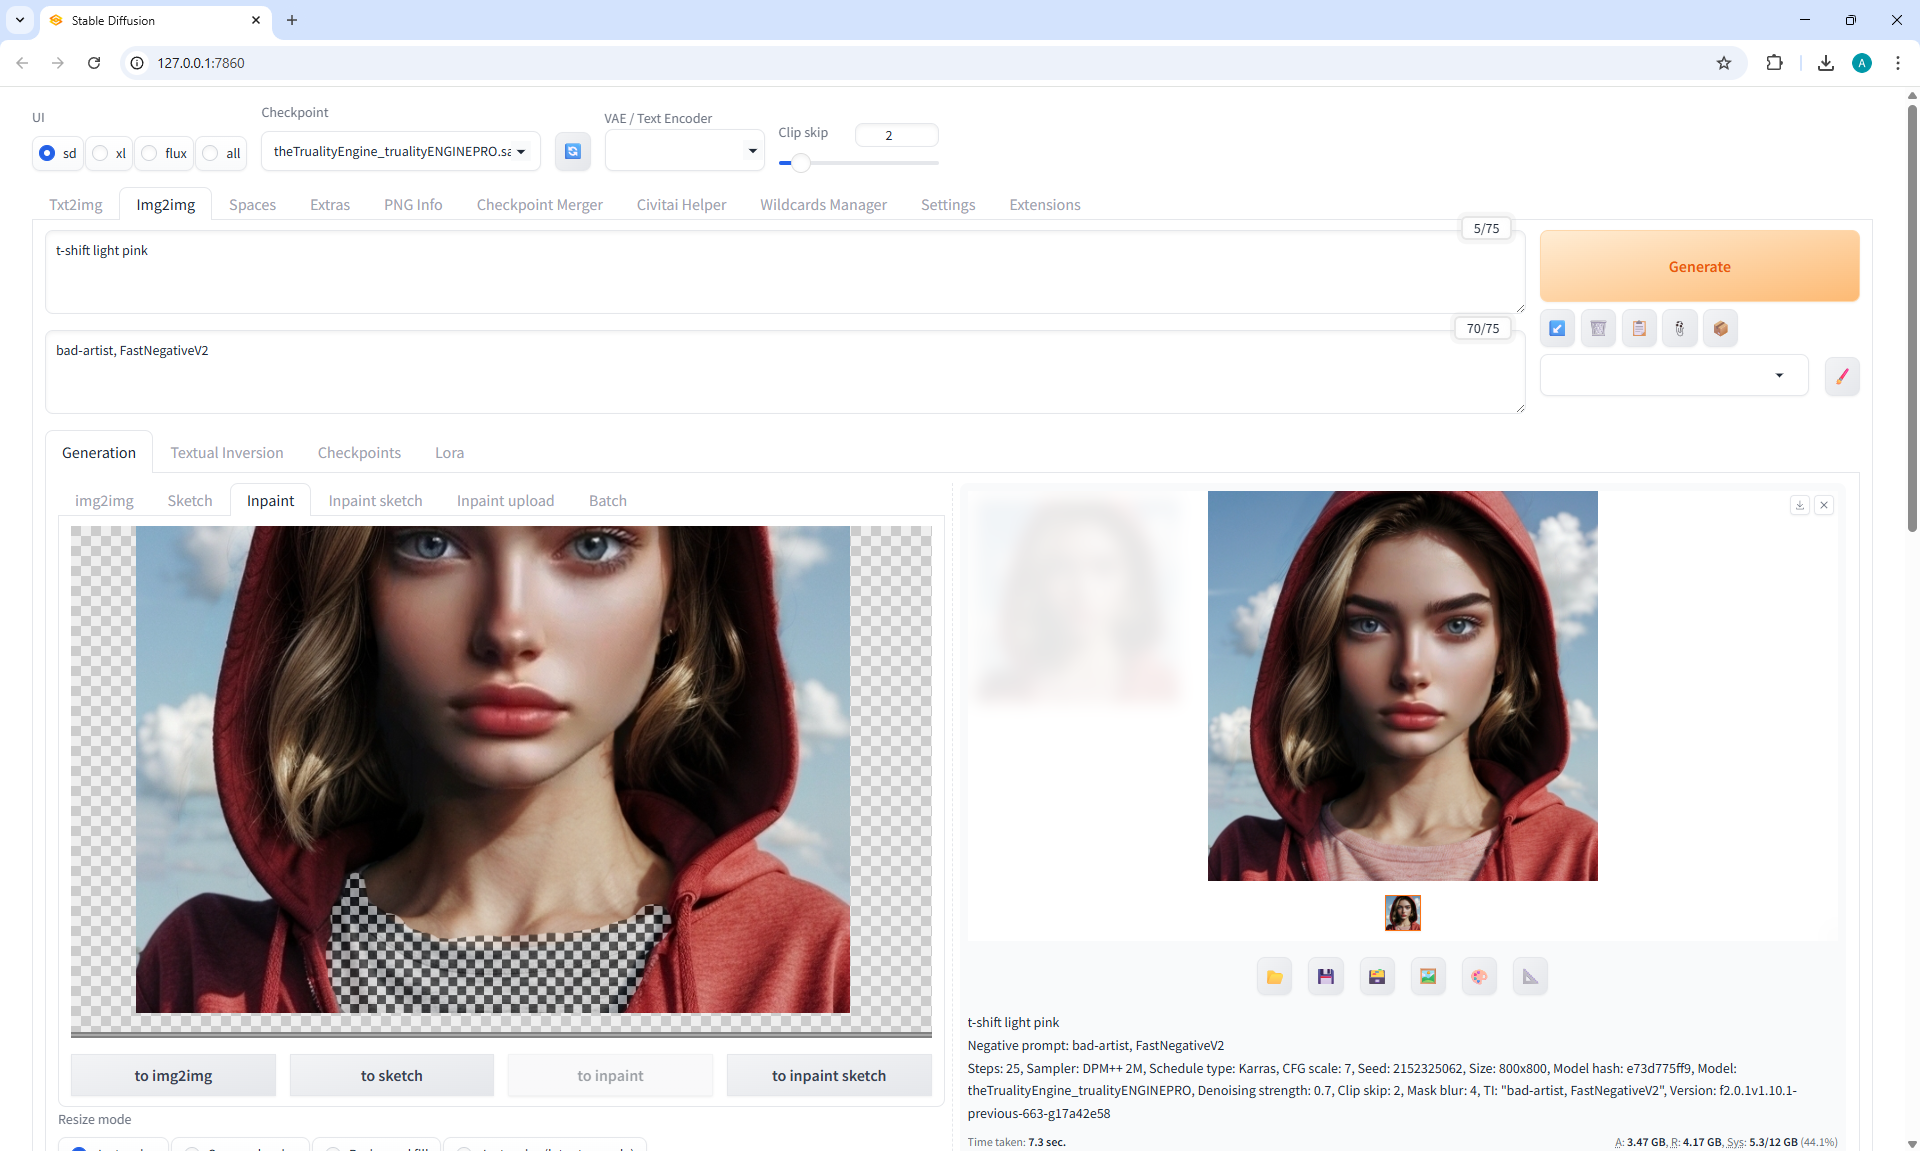Screen dimensions: 1920x1151
Task: Refresh the checkpoint list with blue icon
Action: [x=572, y=151]
